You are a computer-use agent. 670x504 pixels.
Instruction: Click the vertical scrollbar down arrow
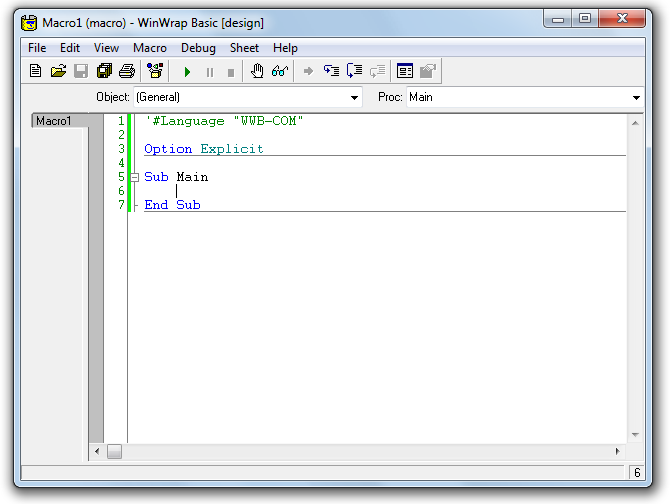pyautogui.click(x=635, y=435)
